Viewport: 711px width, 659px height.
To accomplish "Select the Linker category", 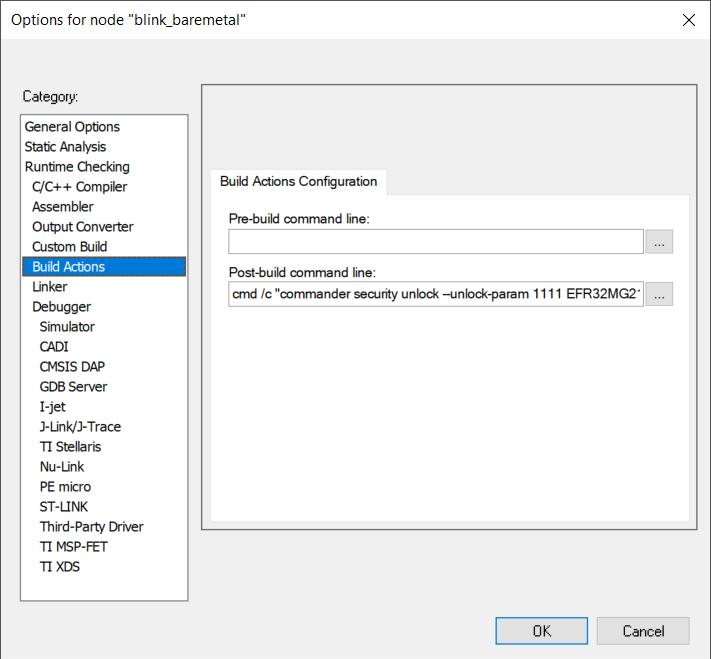I will [x=50, y=287].
